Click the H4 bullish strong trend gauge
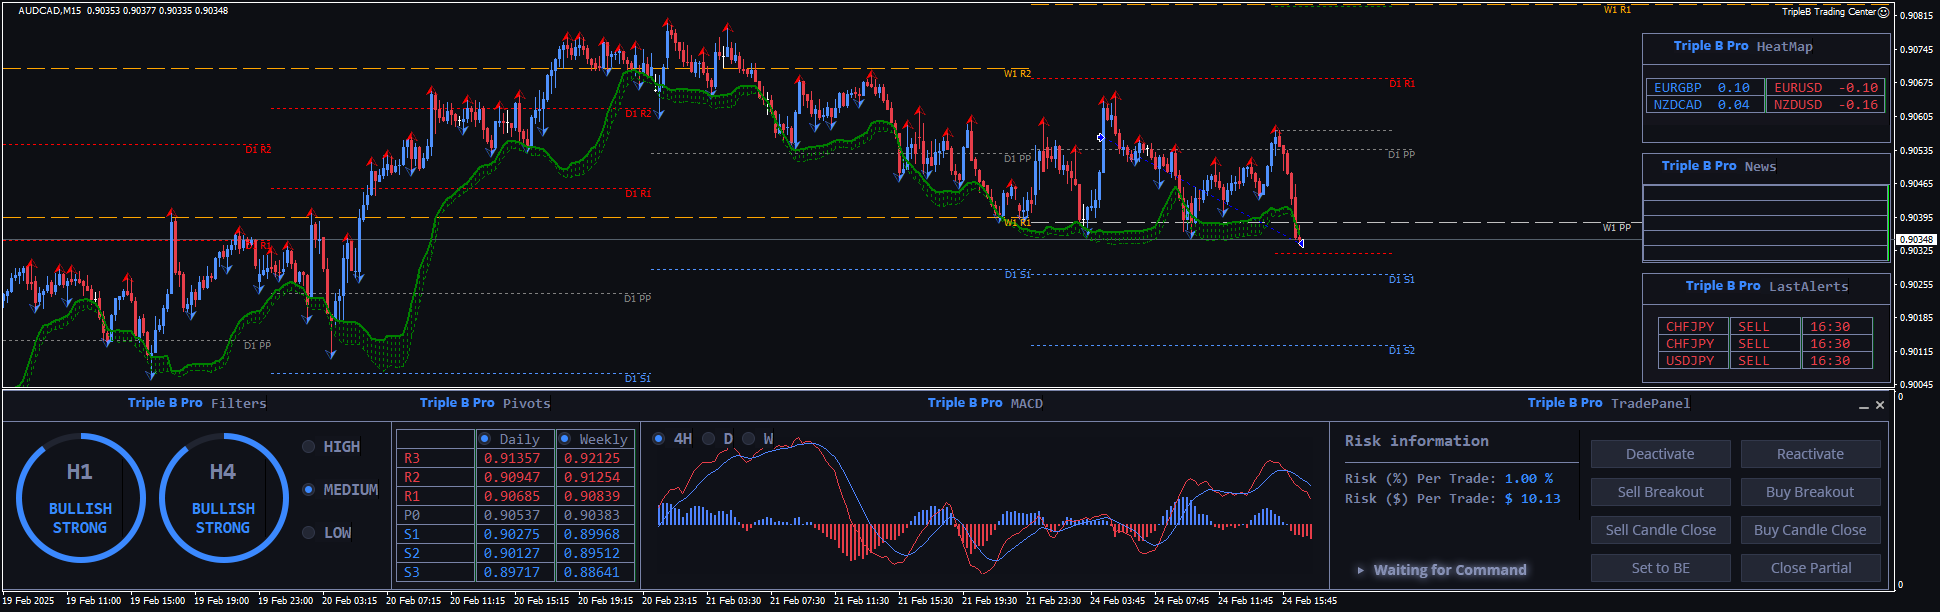This screenshot has width=1940, height=612. (x=223, y=498)
